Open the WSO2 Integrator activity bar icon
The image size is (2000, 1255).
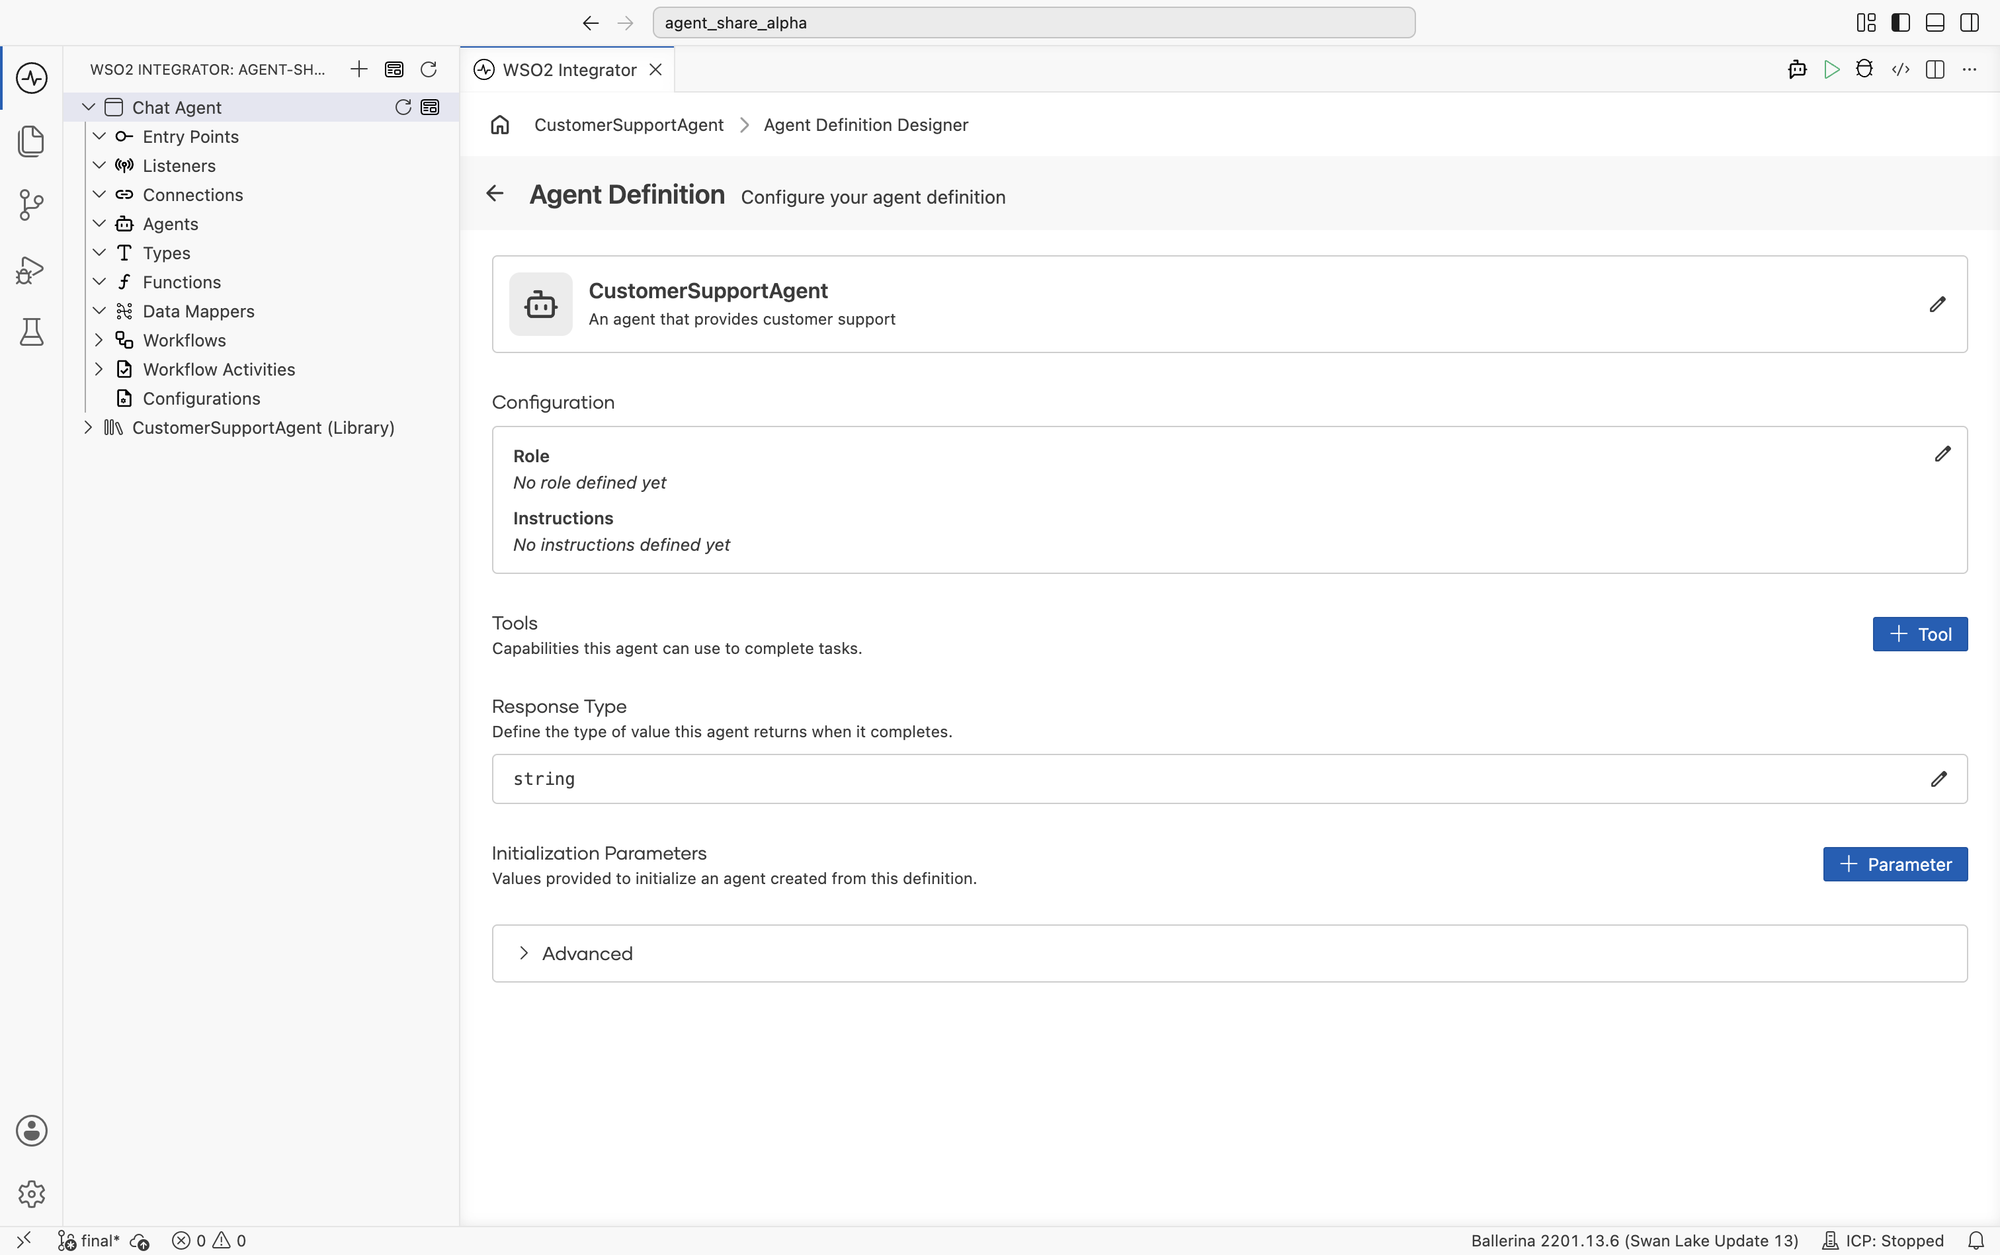31,78
